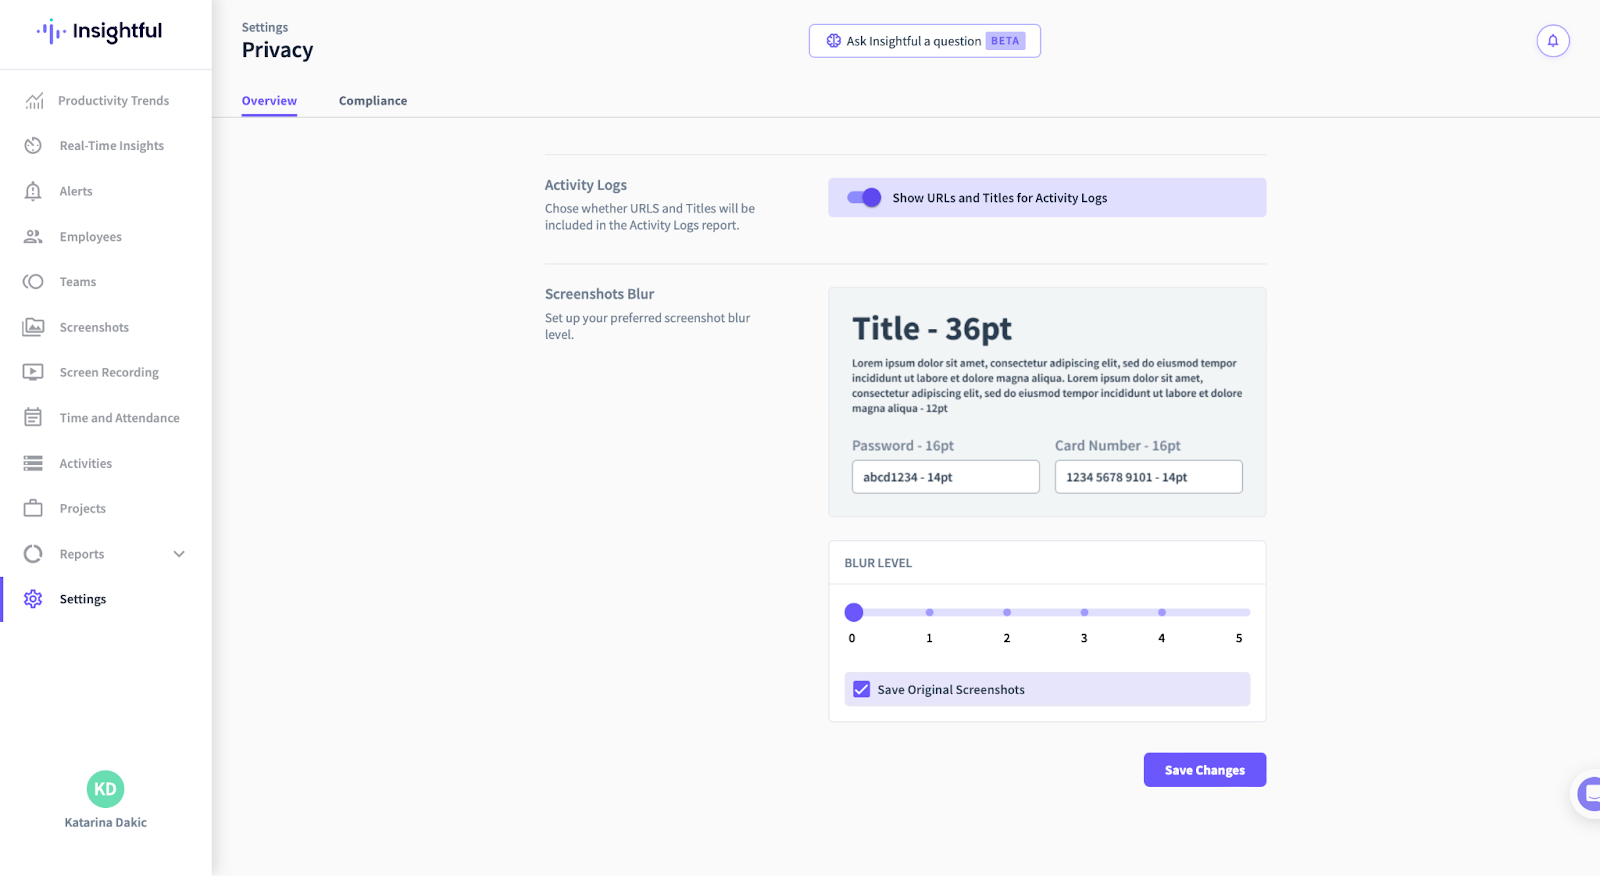Open the Alerts bell icon in sidebar

pyautogui.click(x=33, y=191)
